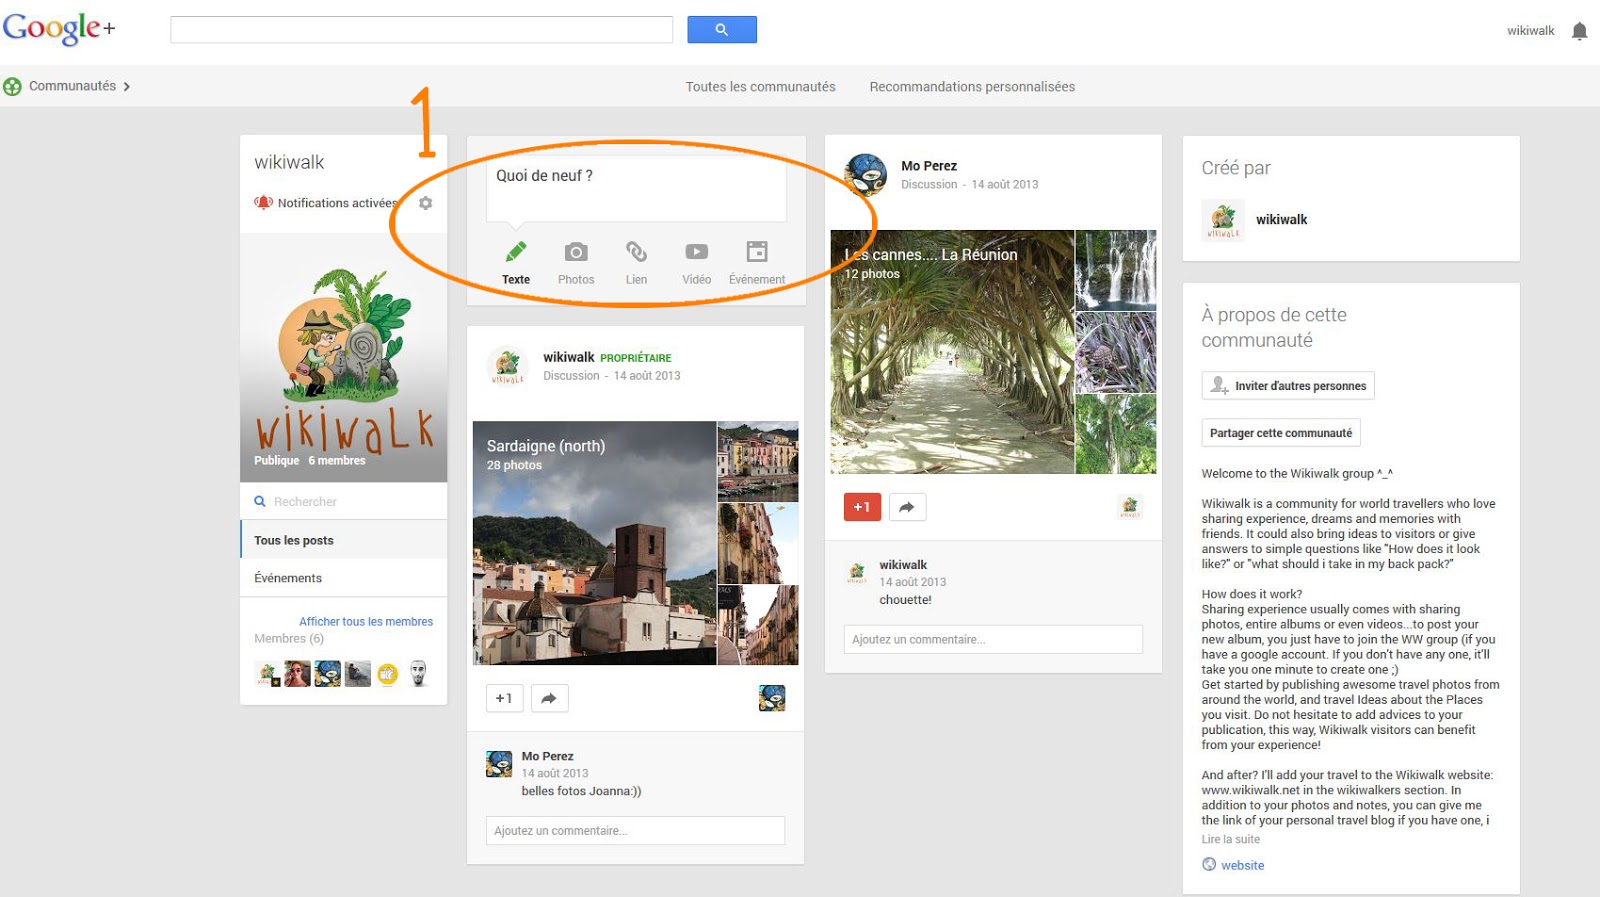Click wikiwalk name in chouette comment
Viewport: 1600px width, 897px height.
tap(903, 565)
